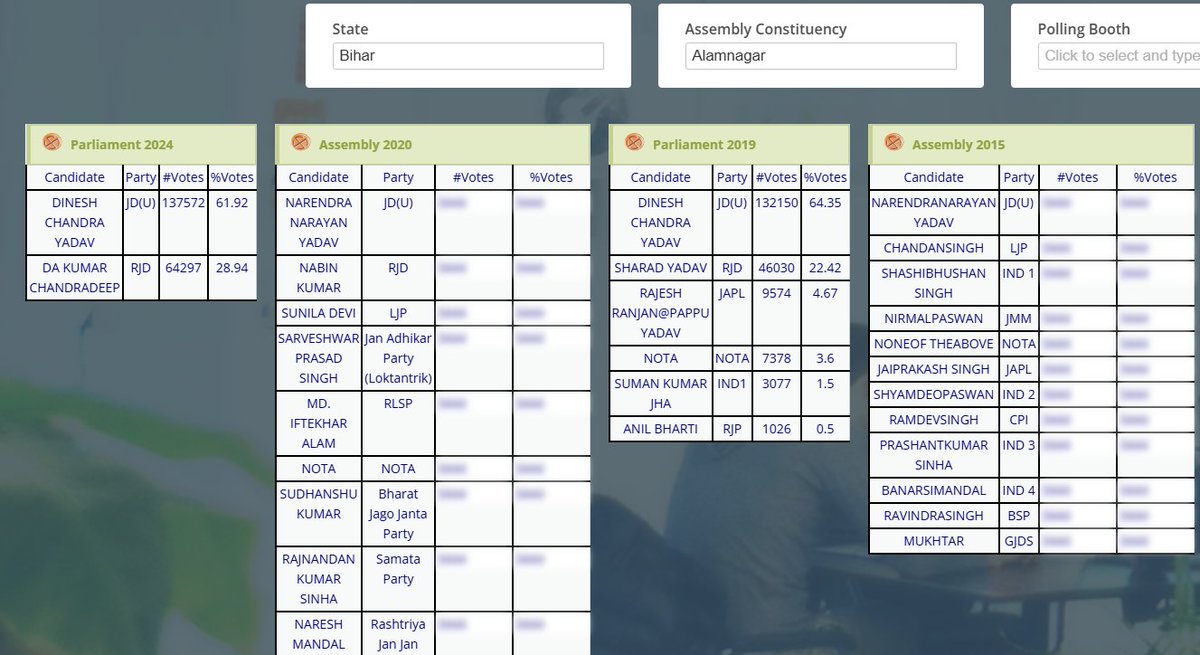Select SUDHANSHU KUMAR candidate cell

click(319, 514)
